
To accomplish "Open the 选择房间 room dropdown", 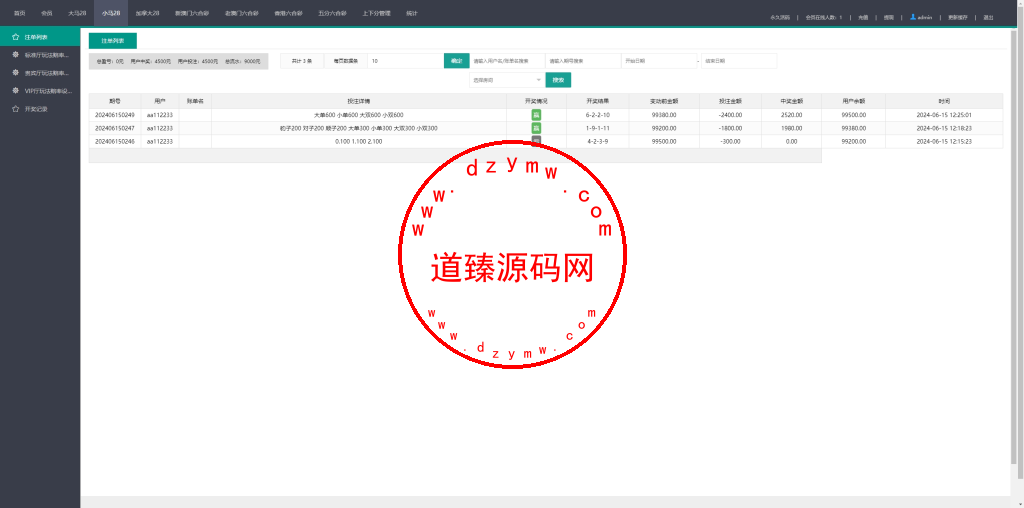I will [507, 80].
